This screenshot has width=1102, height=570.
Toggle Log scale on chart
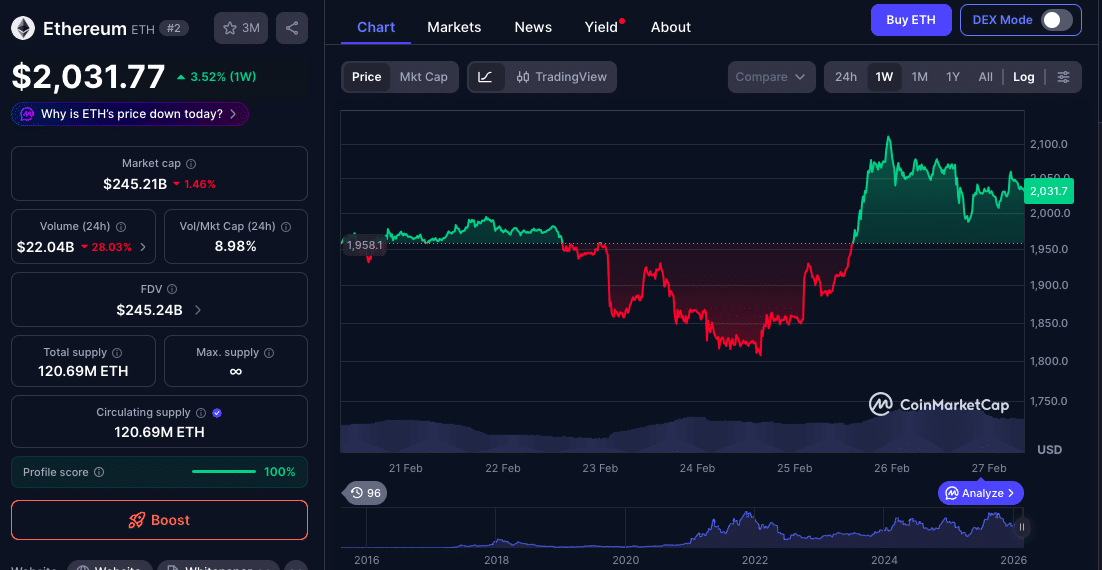tap(1023, 77)
